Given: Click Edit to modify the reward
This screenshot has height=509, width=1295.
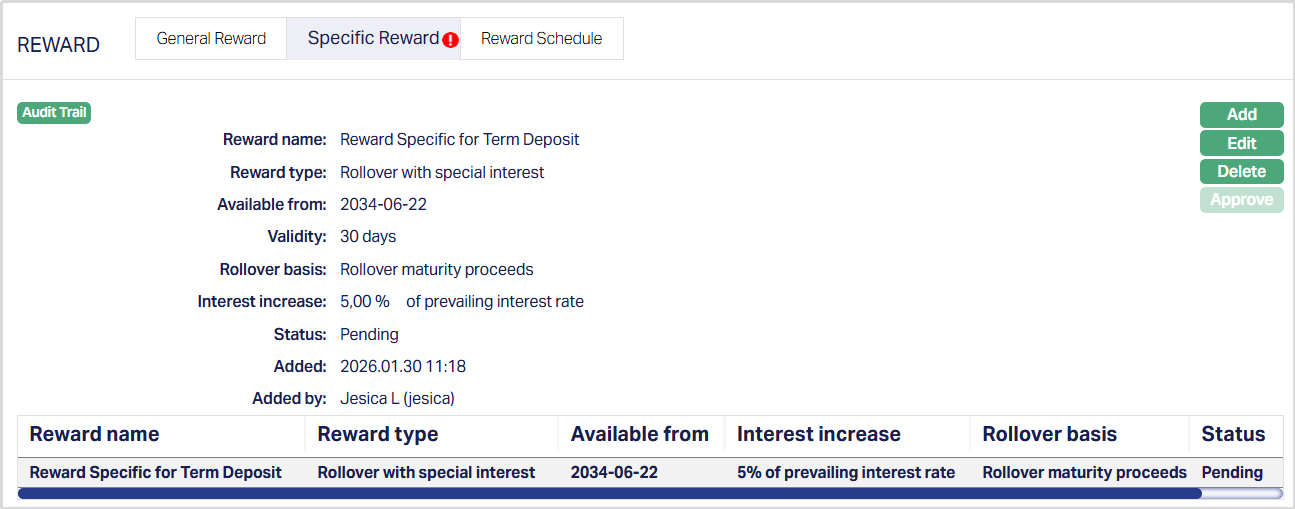Looking at the screenshot, I should [1241, 143].
